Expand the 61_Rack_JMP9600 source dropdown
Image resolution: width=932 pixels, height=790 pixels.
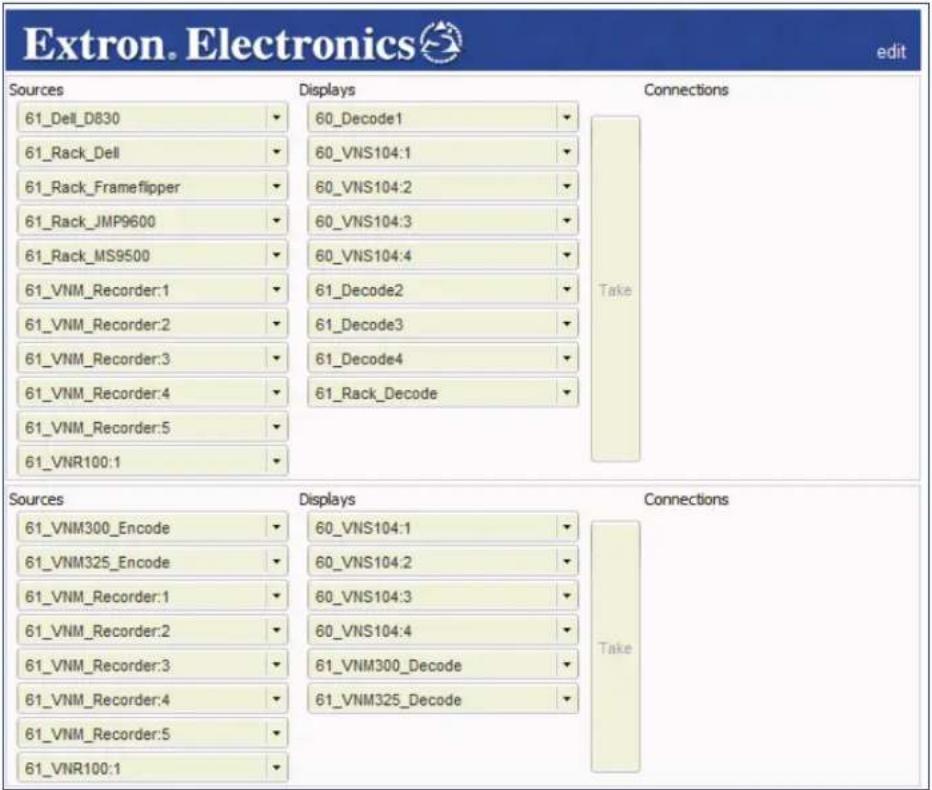coord(276,221)
